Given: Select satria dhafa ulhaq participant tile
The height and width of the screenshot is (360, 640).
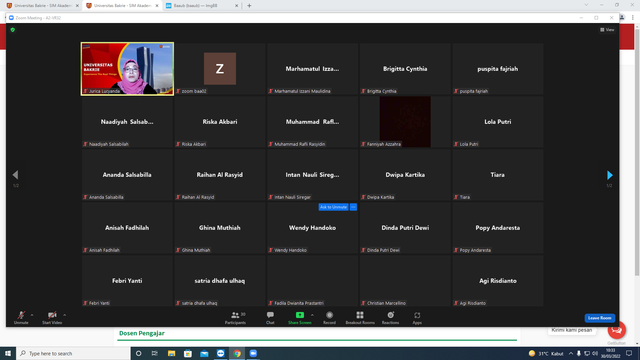Looking at the screenshot, I should [220, 281].
